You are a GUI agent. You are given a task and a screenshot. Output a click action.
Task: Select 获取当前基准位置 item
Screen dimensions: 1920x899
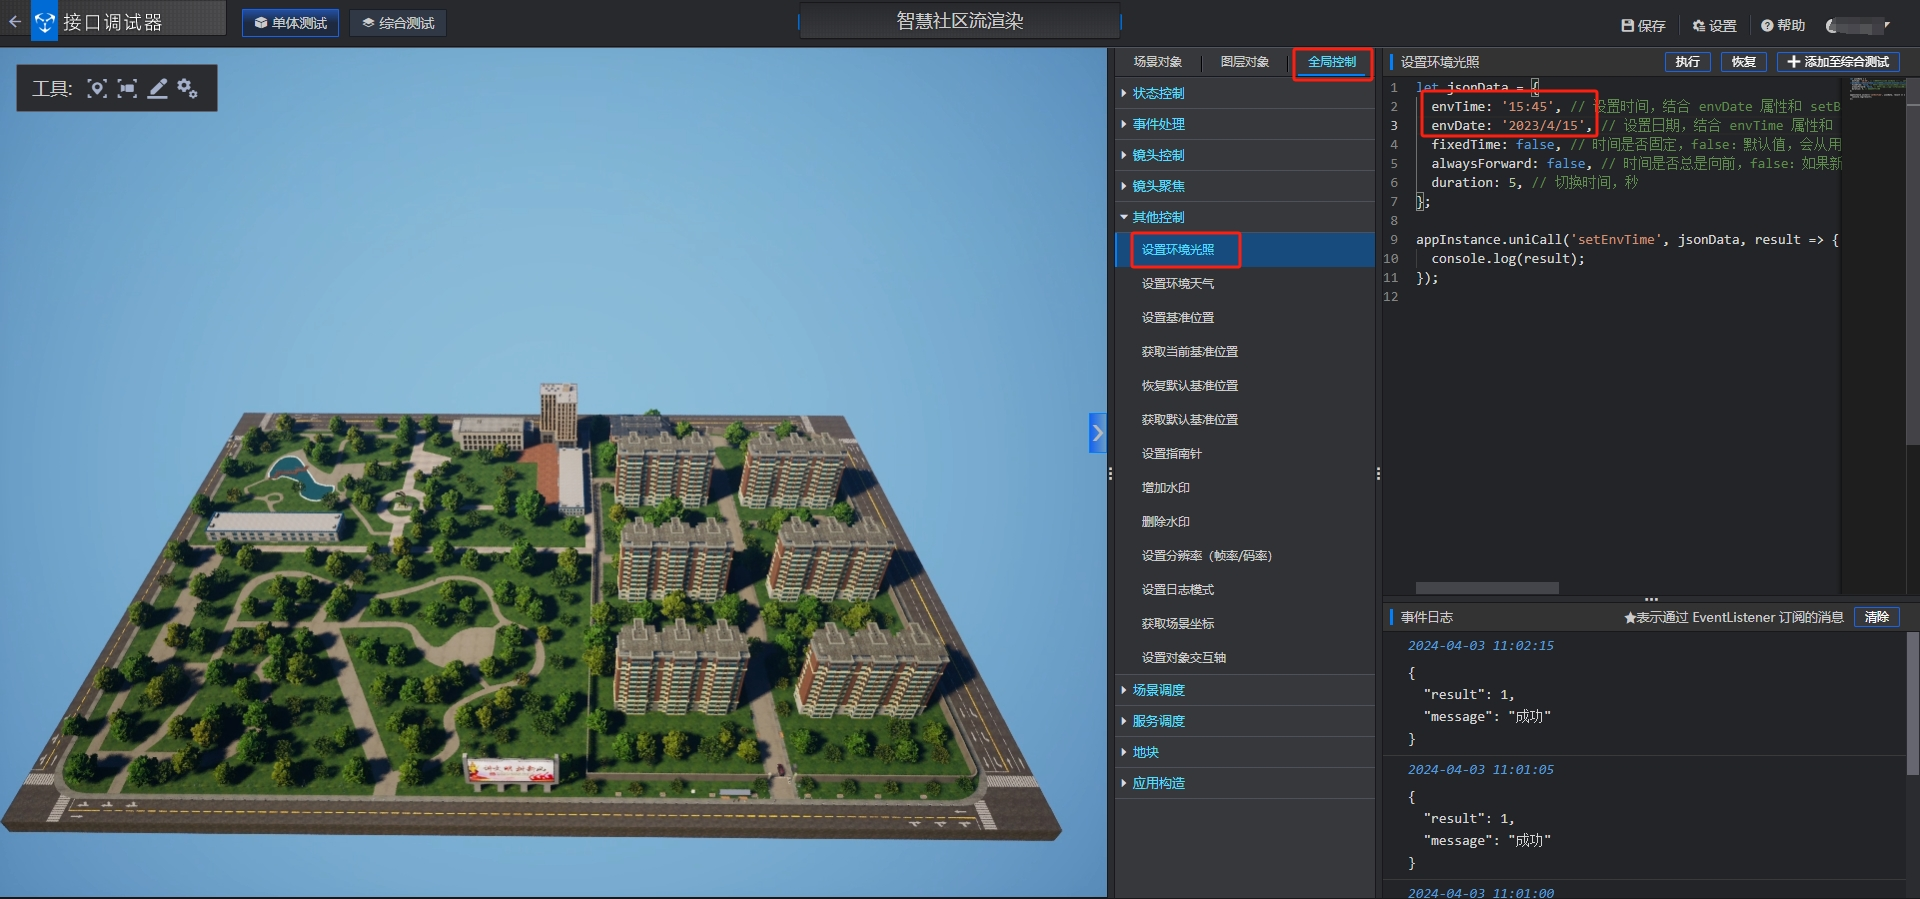tap(1245, 352)
